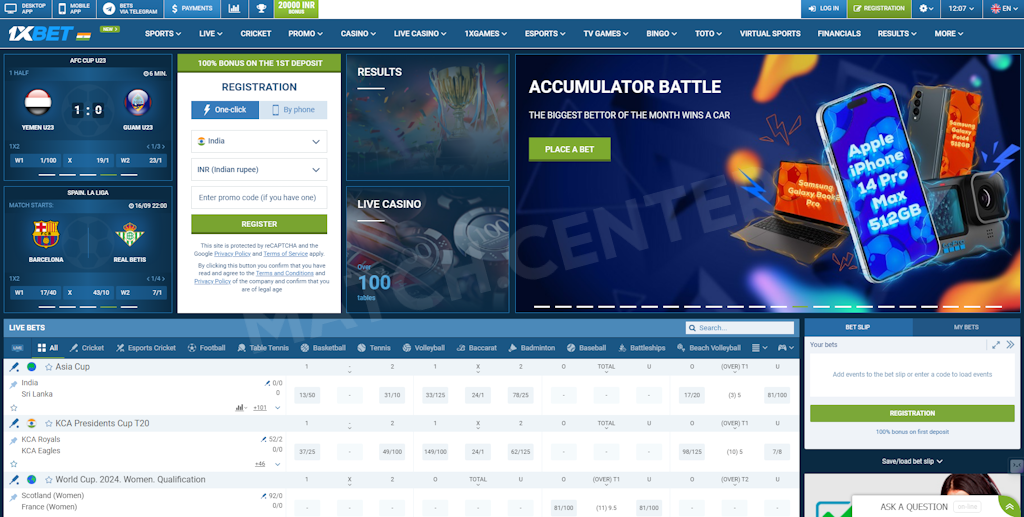The image size is (1024, 517).
Task: Filter live bets by Battleships
Action: 640,348
